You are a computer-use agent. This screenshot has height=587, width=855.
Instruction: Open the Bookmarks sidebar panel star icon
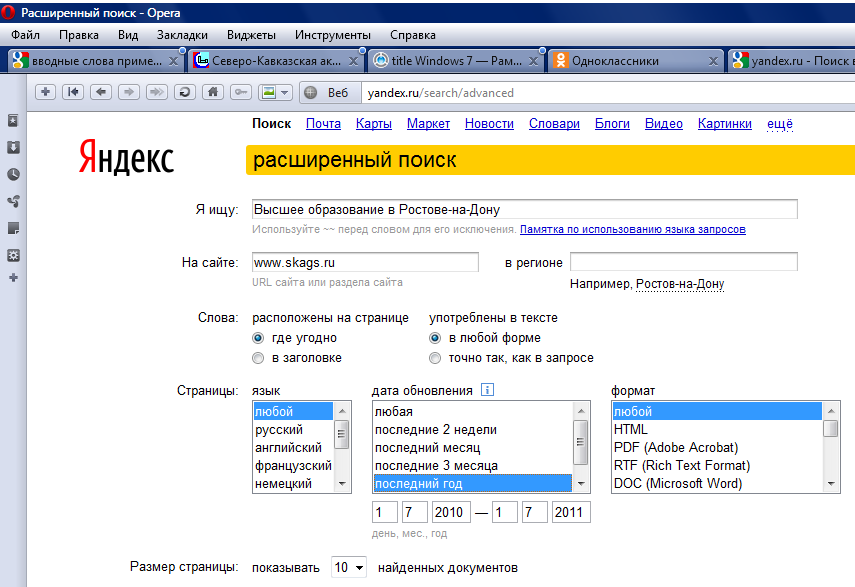[x=14, y=120]
